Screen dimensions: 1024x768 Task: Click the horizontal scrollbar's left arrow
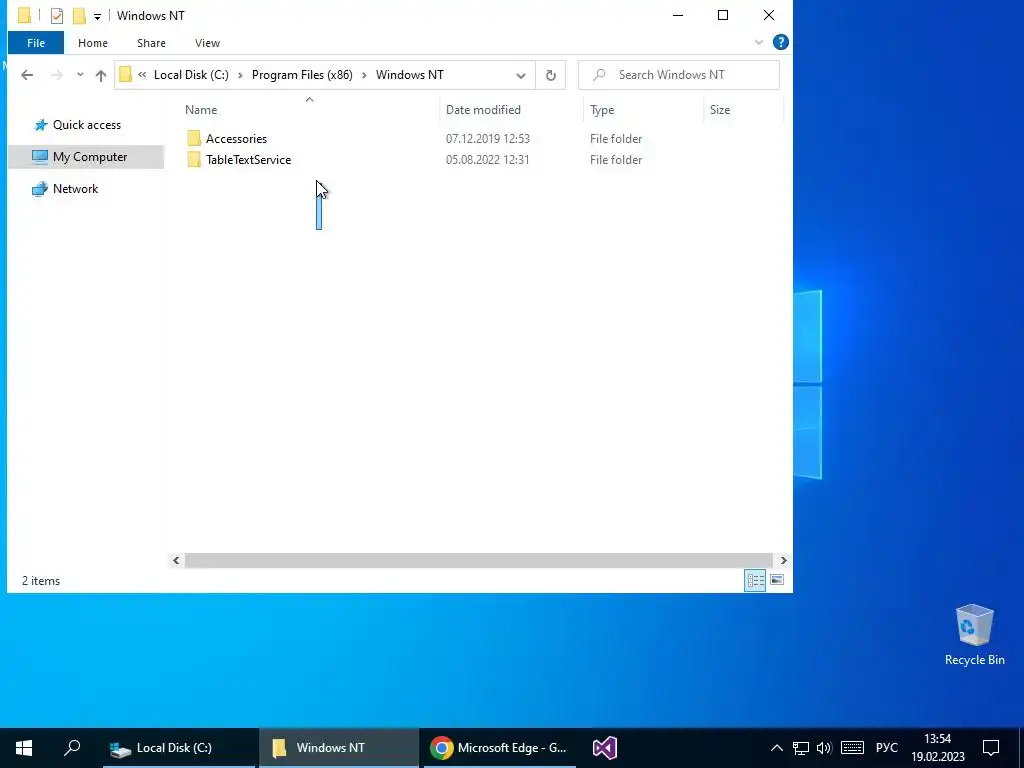176,560
